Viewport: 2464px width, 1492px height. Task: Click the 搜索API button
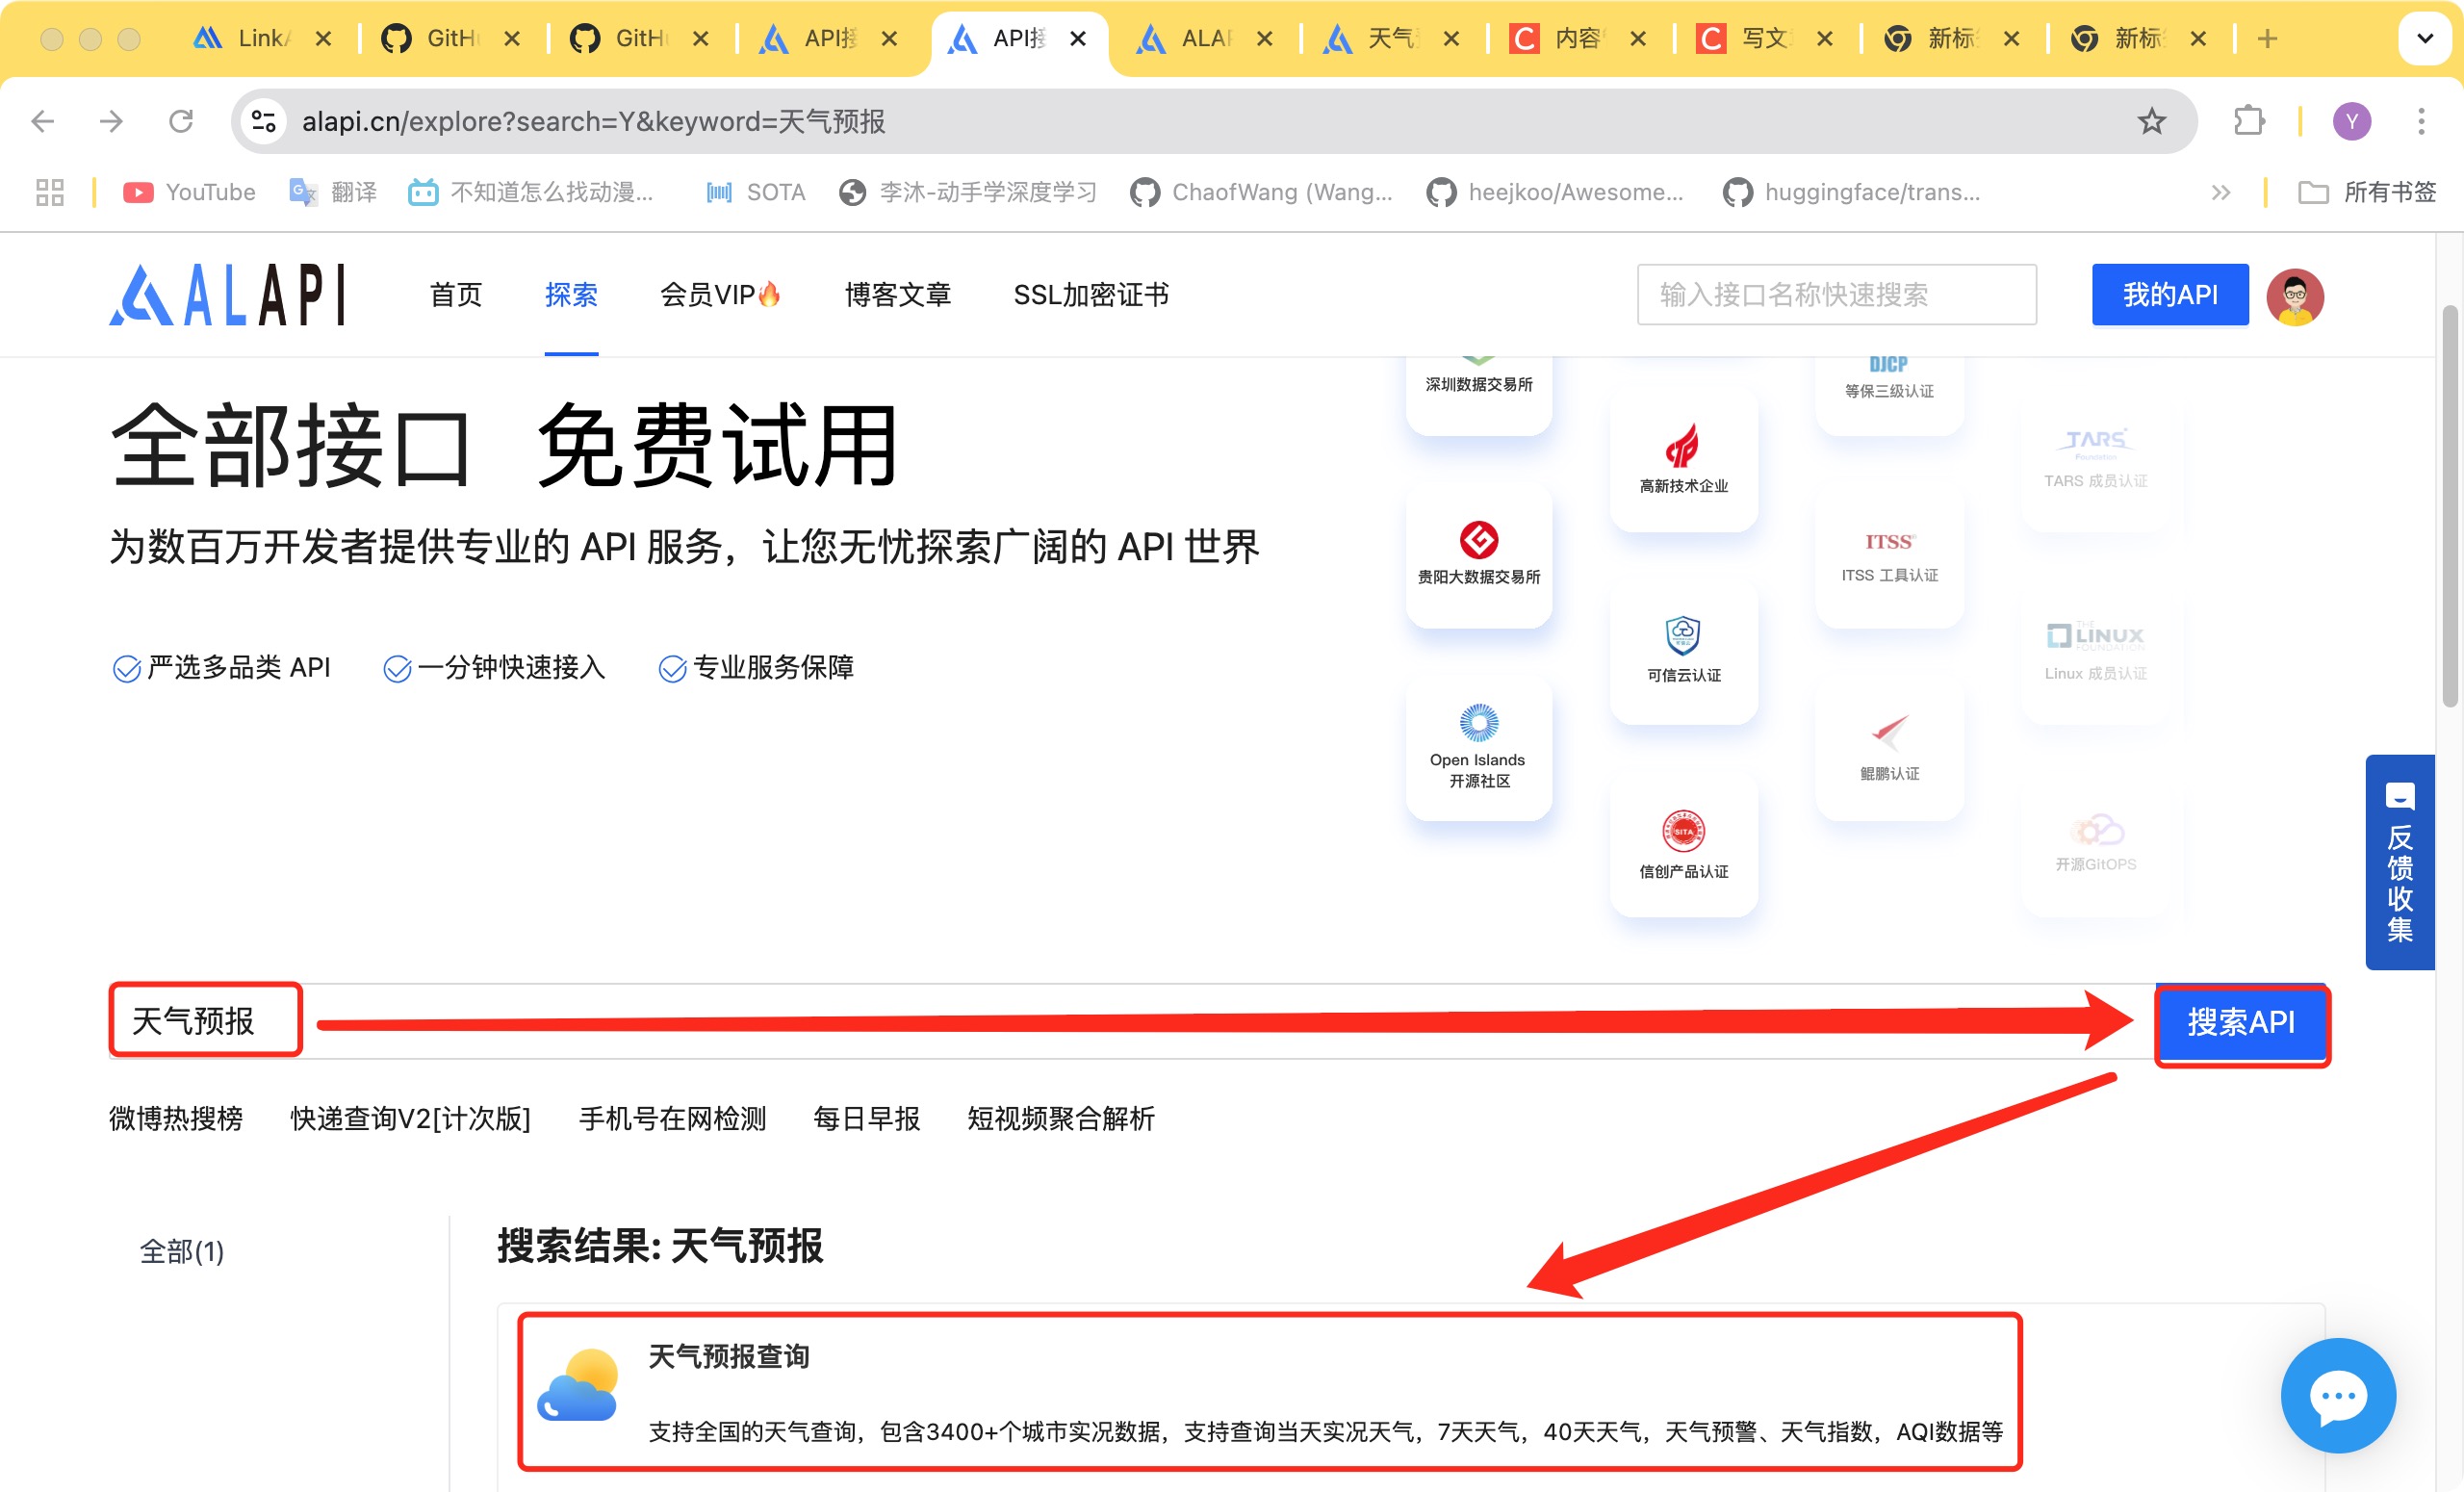coord(2241,1022)
